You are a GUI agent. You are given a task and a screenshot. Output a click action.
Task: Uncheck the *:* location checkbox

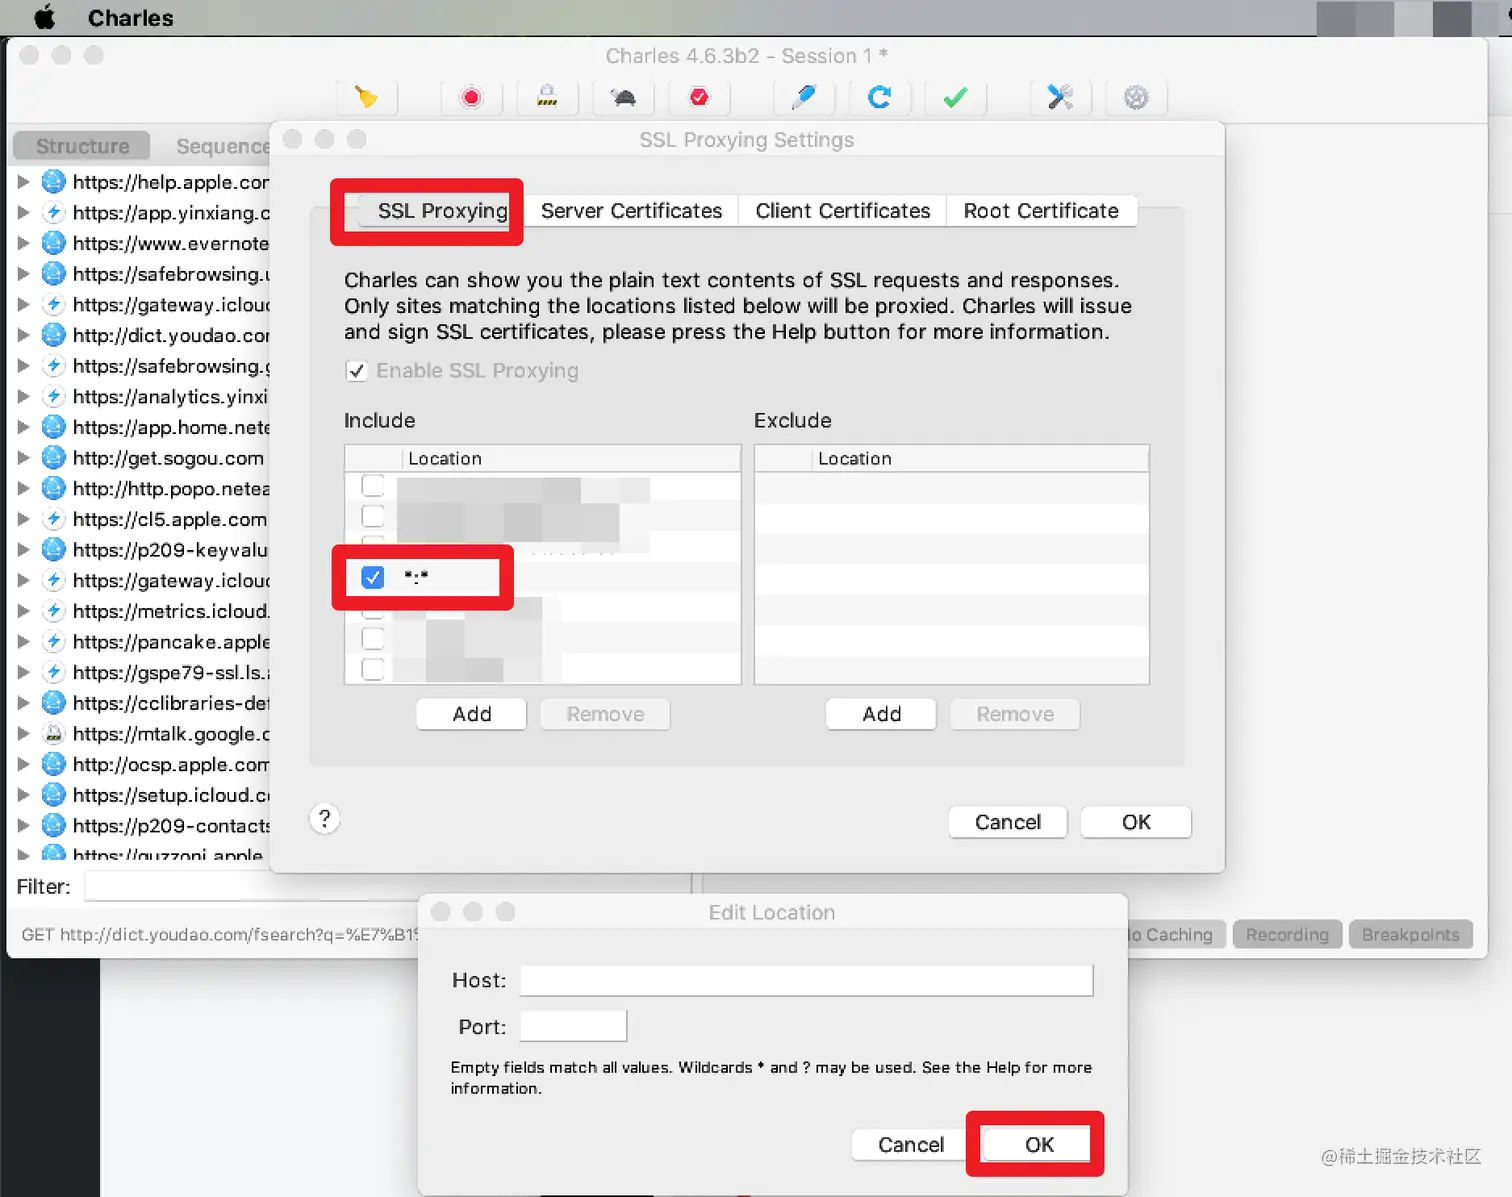coord(372,577)
